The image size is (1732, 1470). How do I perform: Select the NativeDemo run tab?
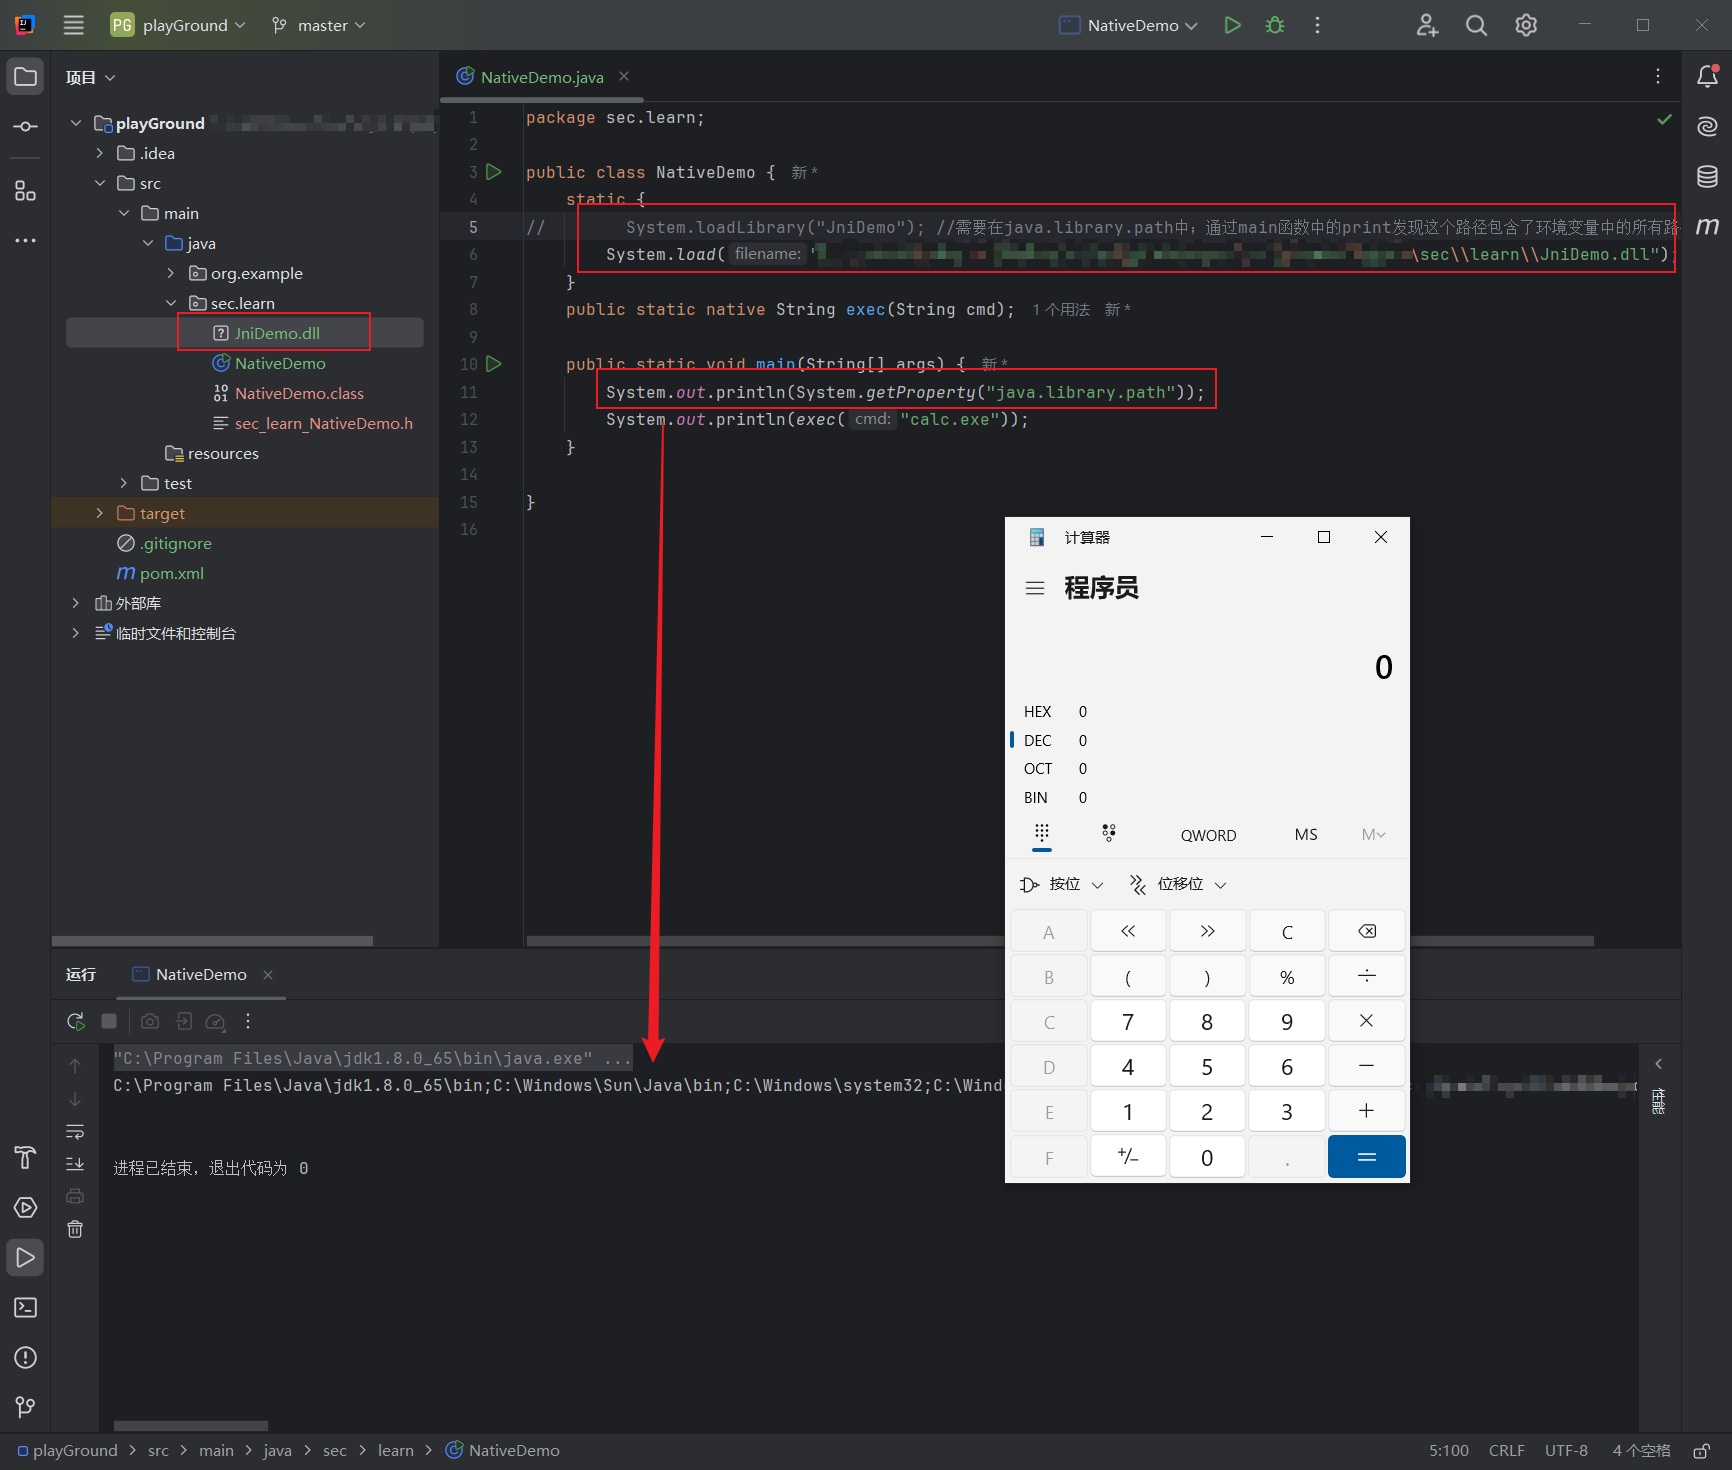tap(201, 974)
